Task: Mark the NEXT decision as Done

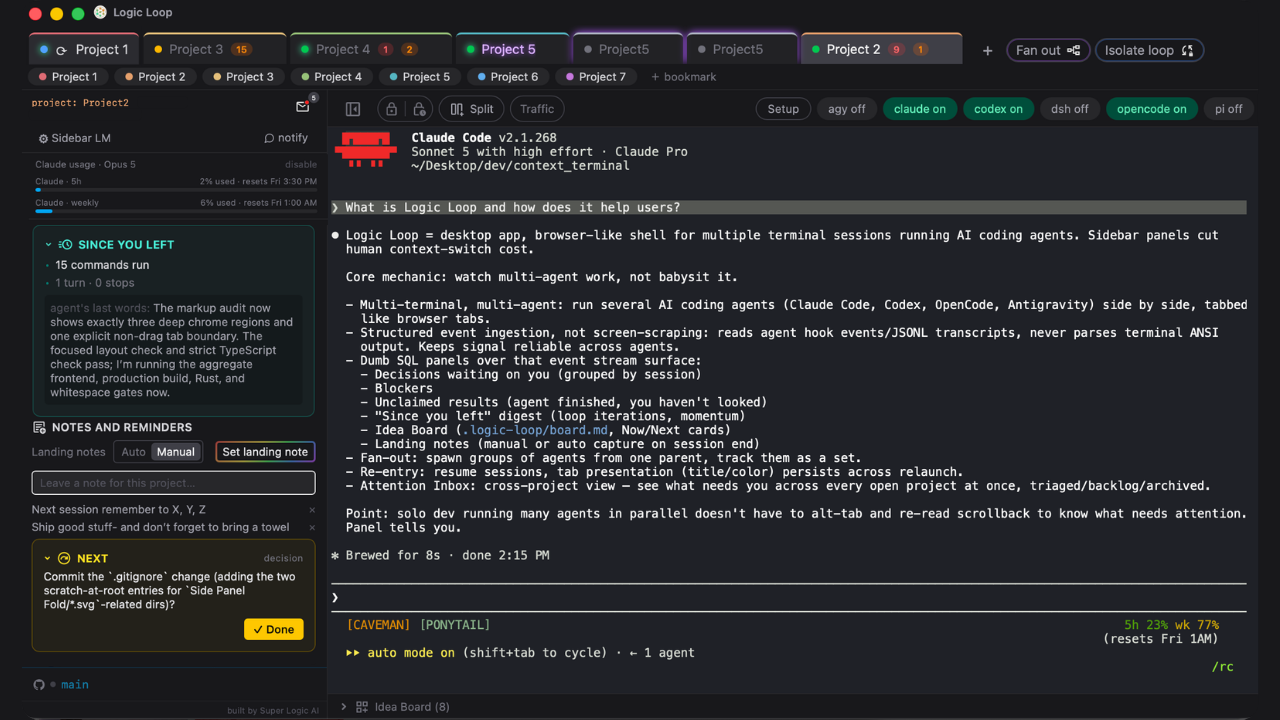Action: pos(273,629)
